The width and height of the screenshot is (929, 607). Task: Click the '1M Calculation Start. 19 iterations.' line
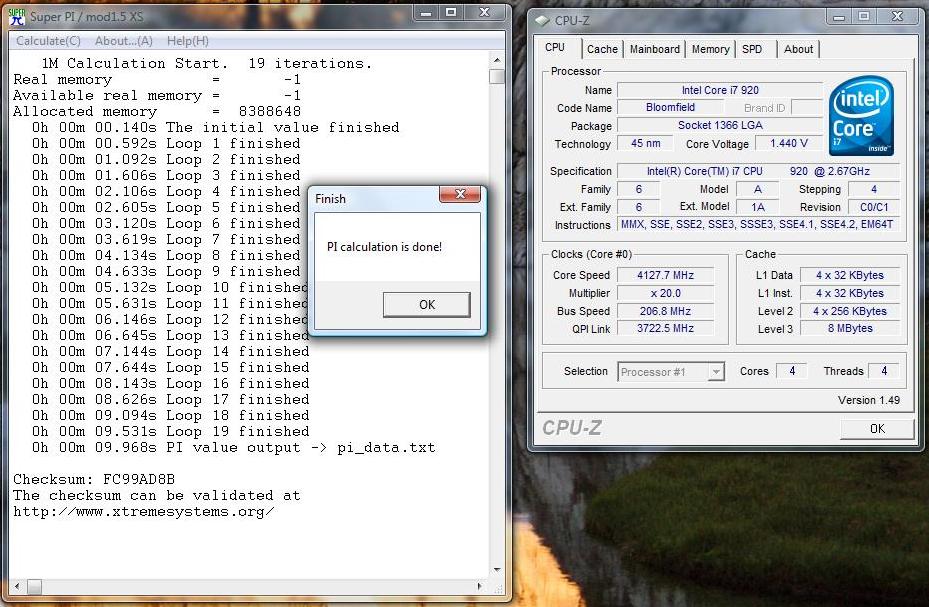[207, 63]
